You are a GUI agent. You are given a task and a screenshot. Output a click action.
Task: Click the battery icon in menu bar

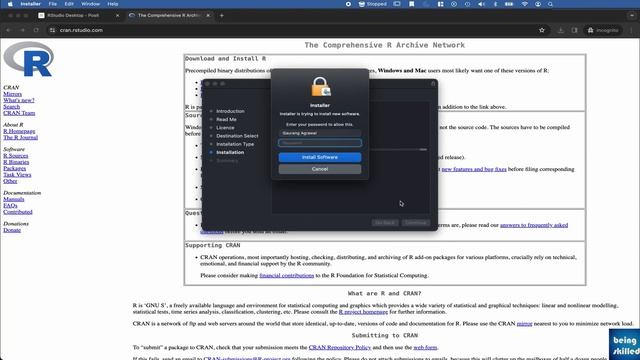click(x=509, y=4)
